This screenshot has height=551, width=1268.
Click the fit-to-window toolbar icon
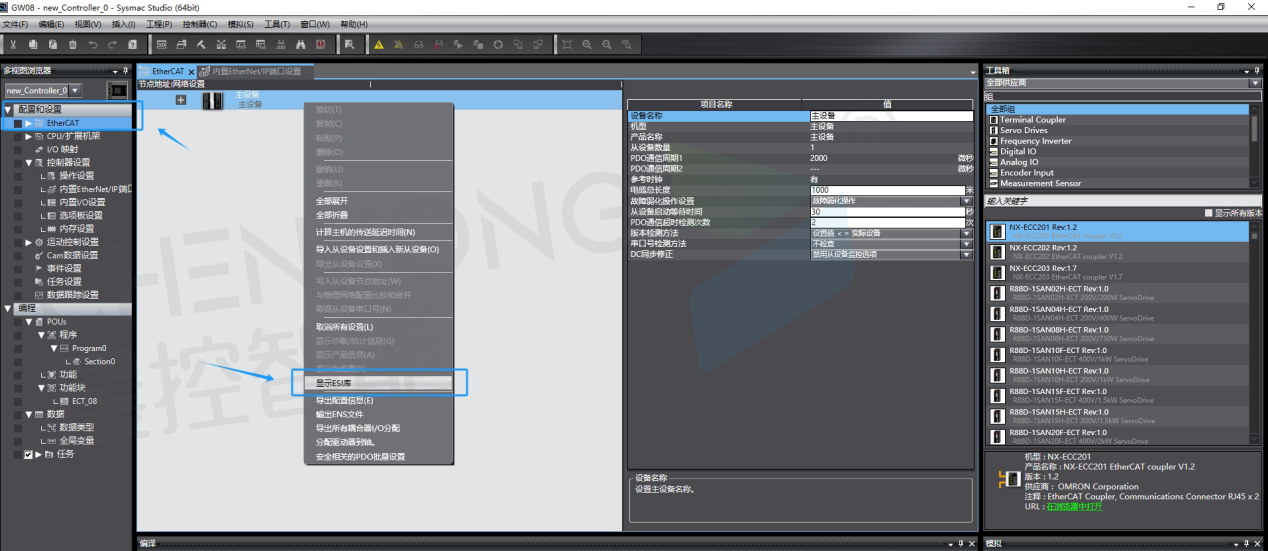[567, 44]
